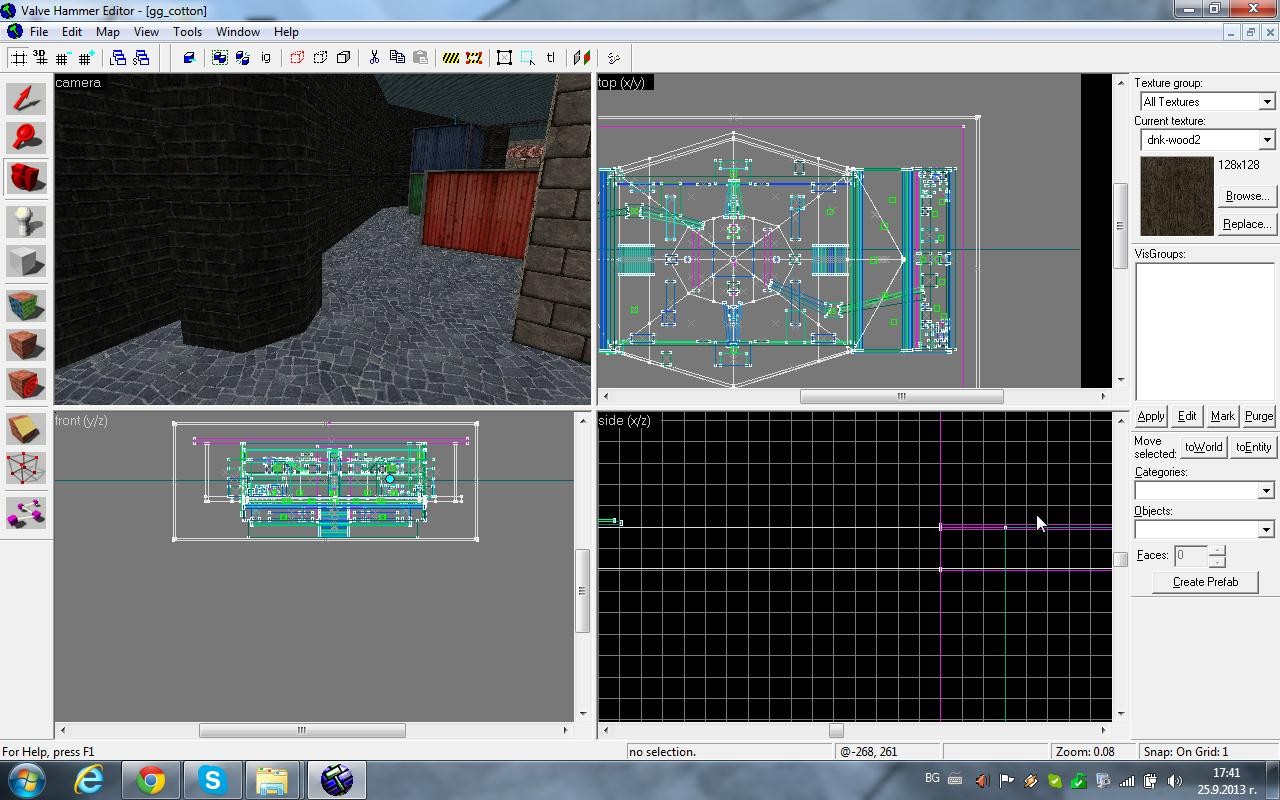Open the Categories dropdown
Viewport: 1280px width, 800px height.
click(x=1204, y=490)
